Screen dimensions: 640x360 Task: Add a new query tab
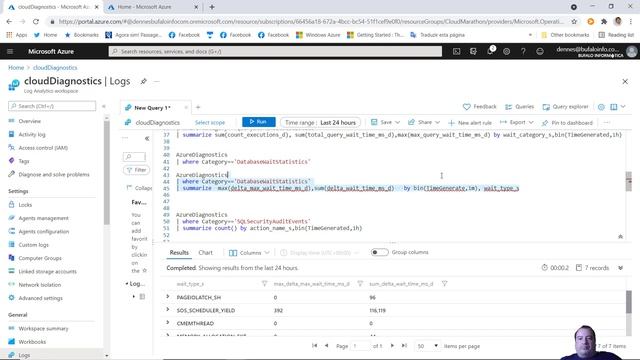pyautogui.click(x=198, y=107)
